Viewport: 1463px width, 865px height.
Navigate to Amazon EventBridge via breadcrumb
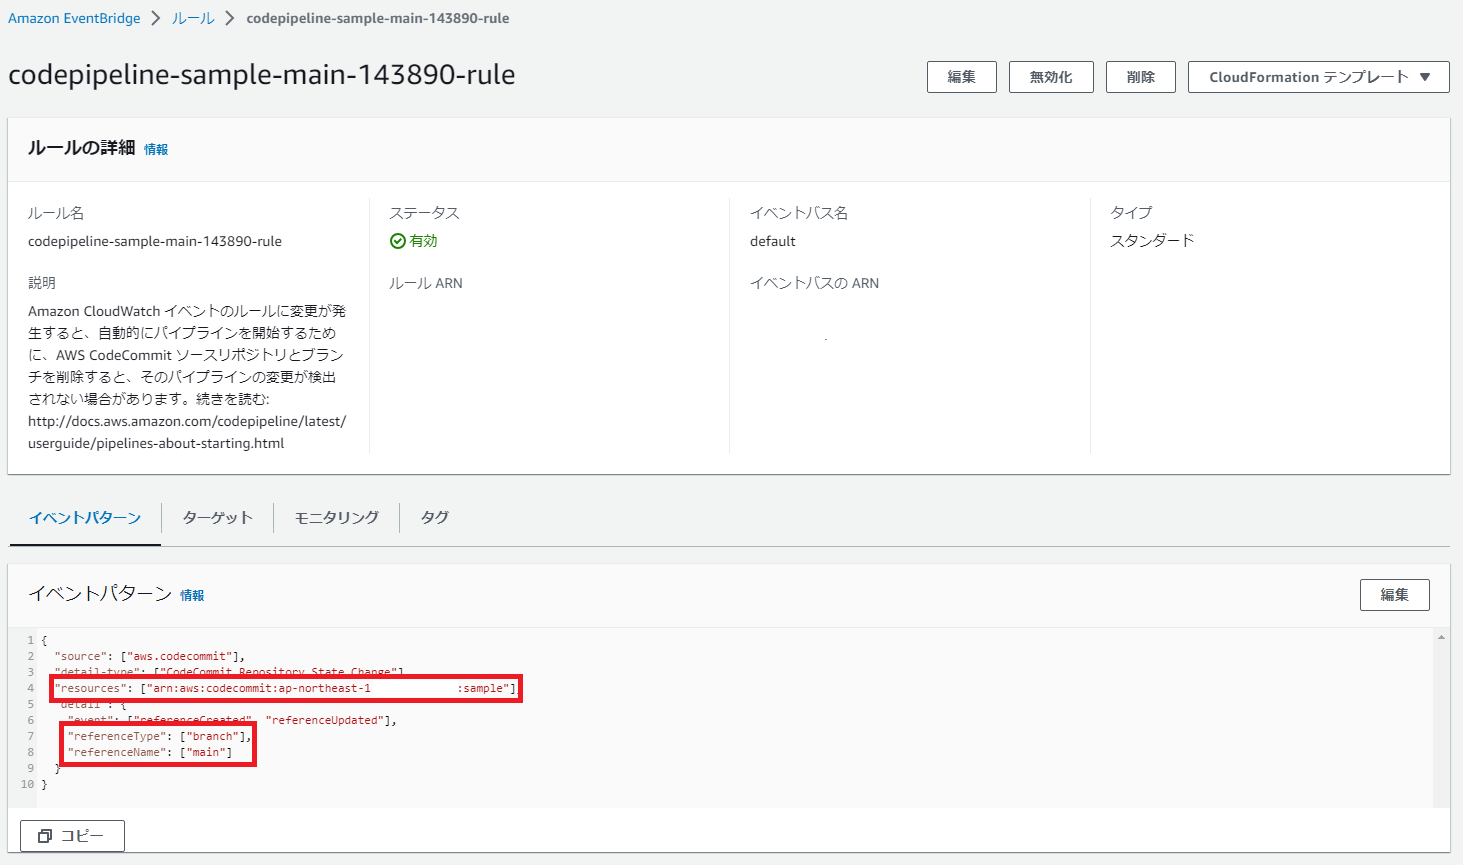73,17
